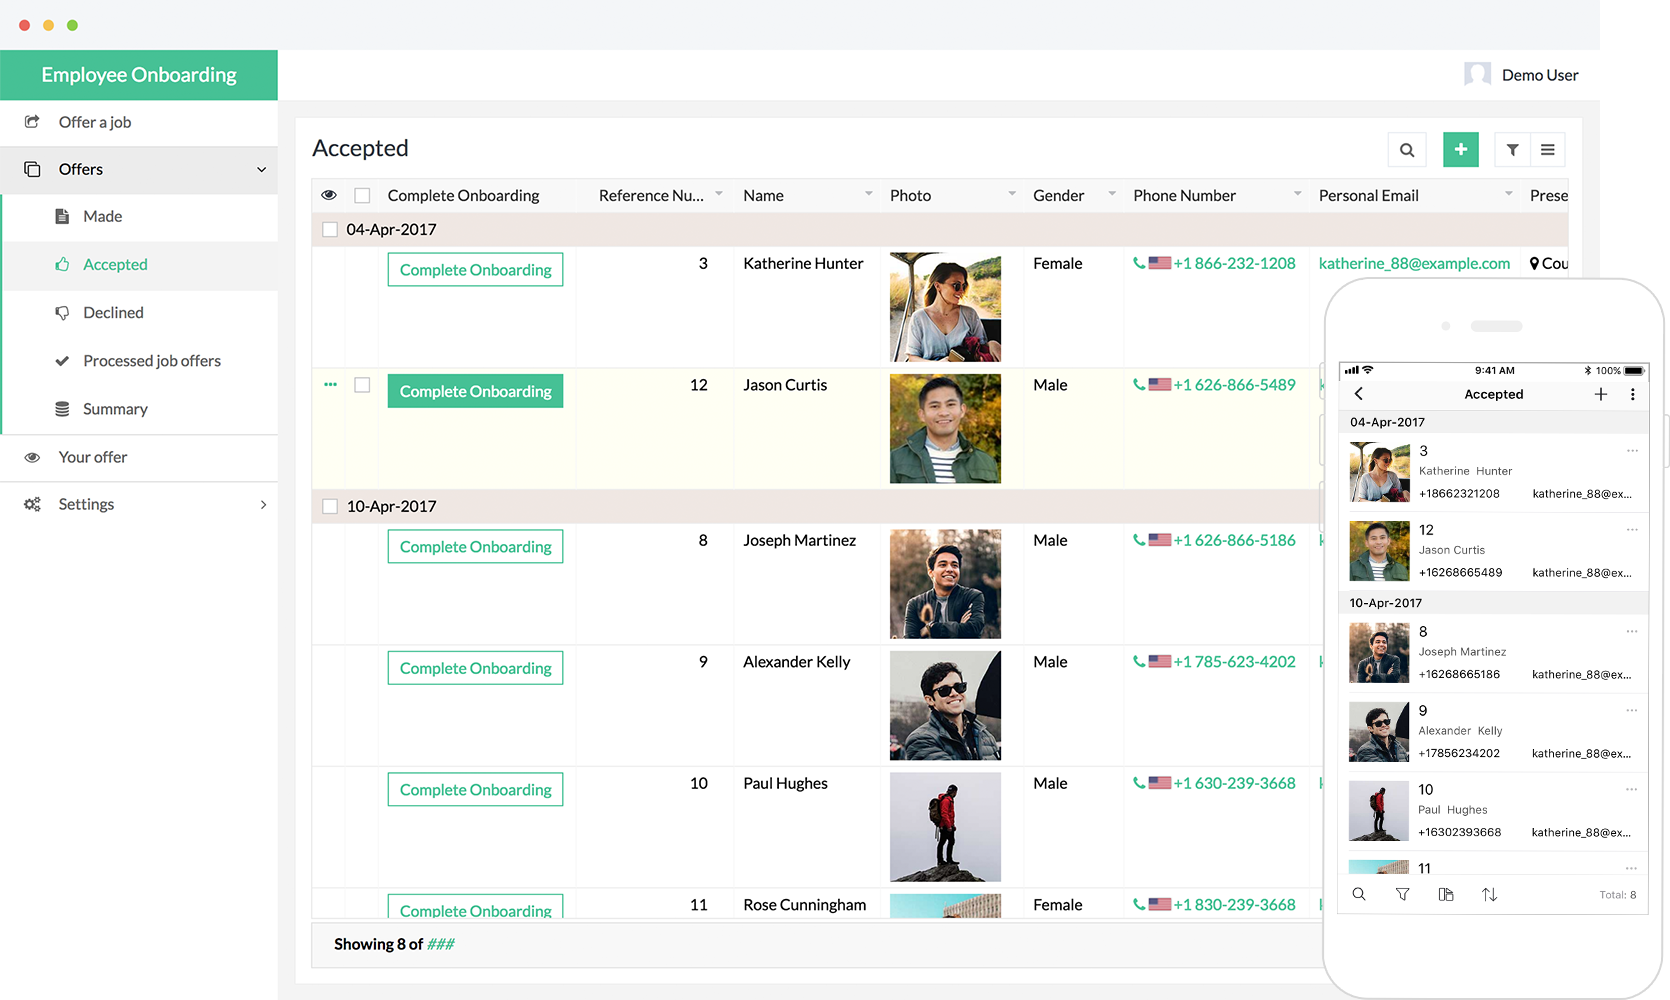This screenshot has height=1000, width=1670.
Task: Click Complete Onboarding for Jason Curtis
Action: [475, 391]
